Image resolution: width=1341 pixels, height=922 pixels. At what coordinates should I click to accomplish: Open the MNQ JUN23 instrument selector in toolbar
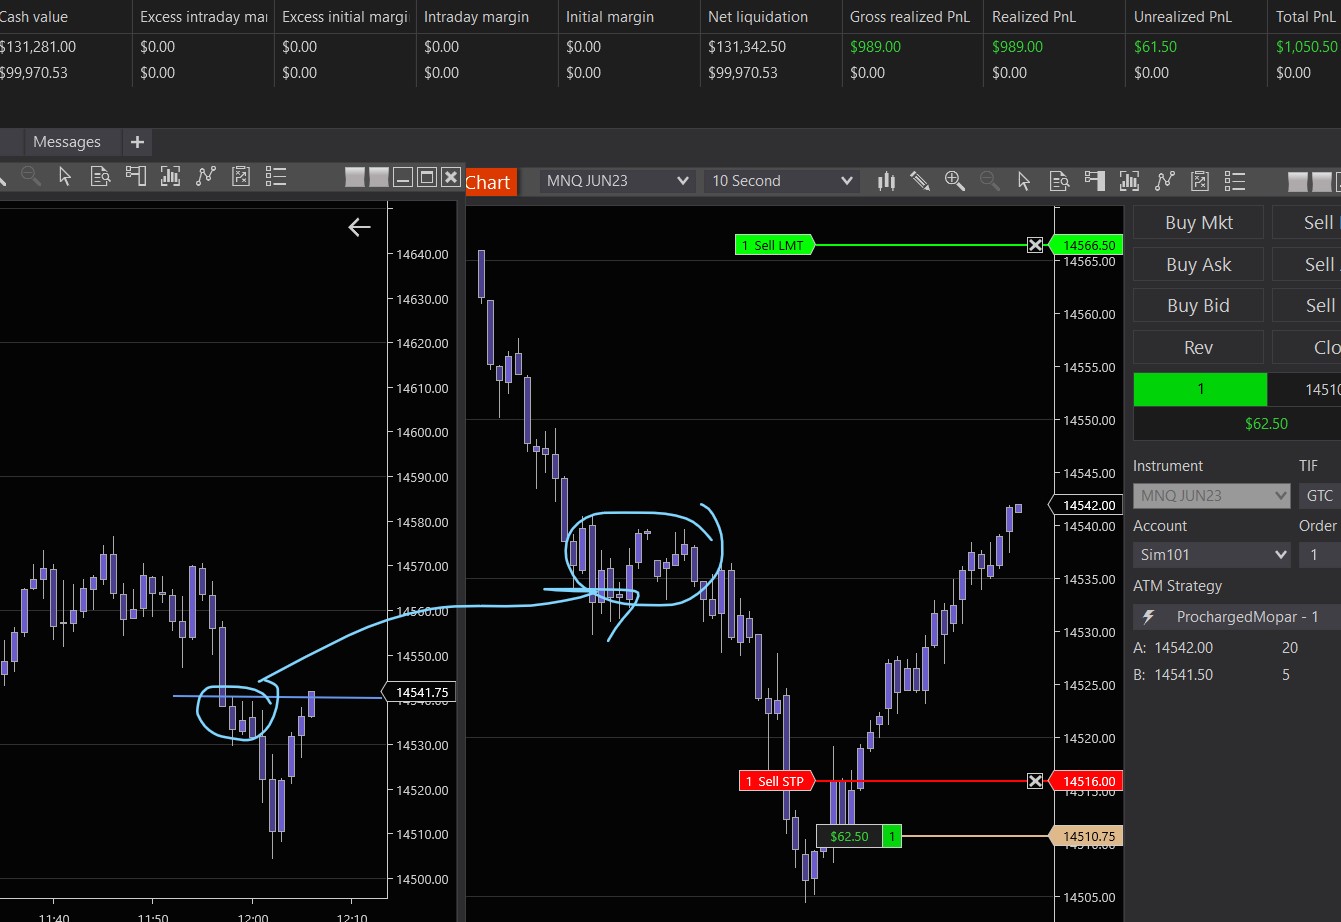[617, 181]
